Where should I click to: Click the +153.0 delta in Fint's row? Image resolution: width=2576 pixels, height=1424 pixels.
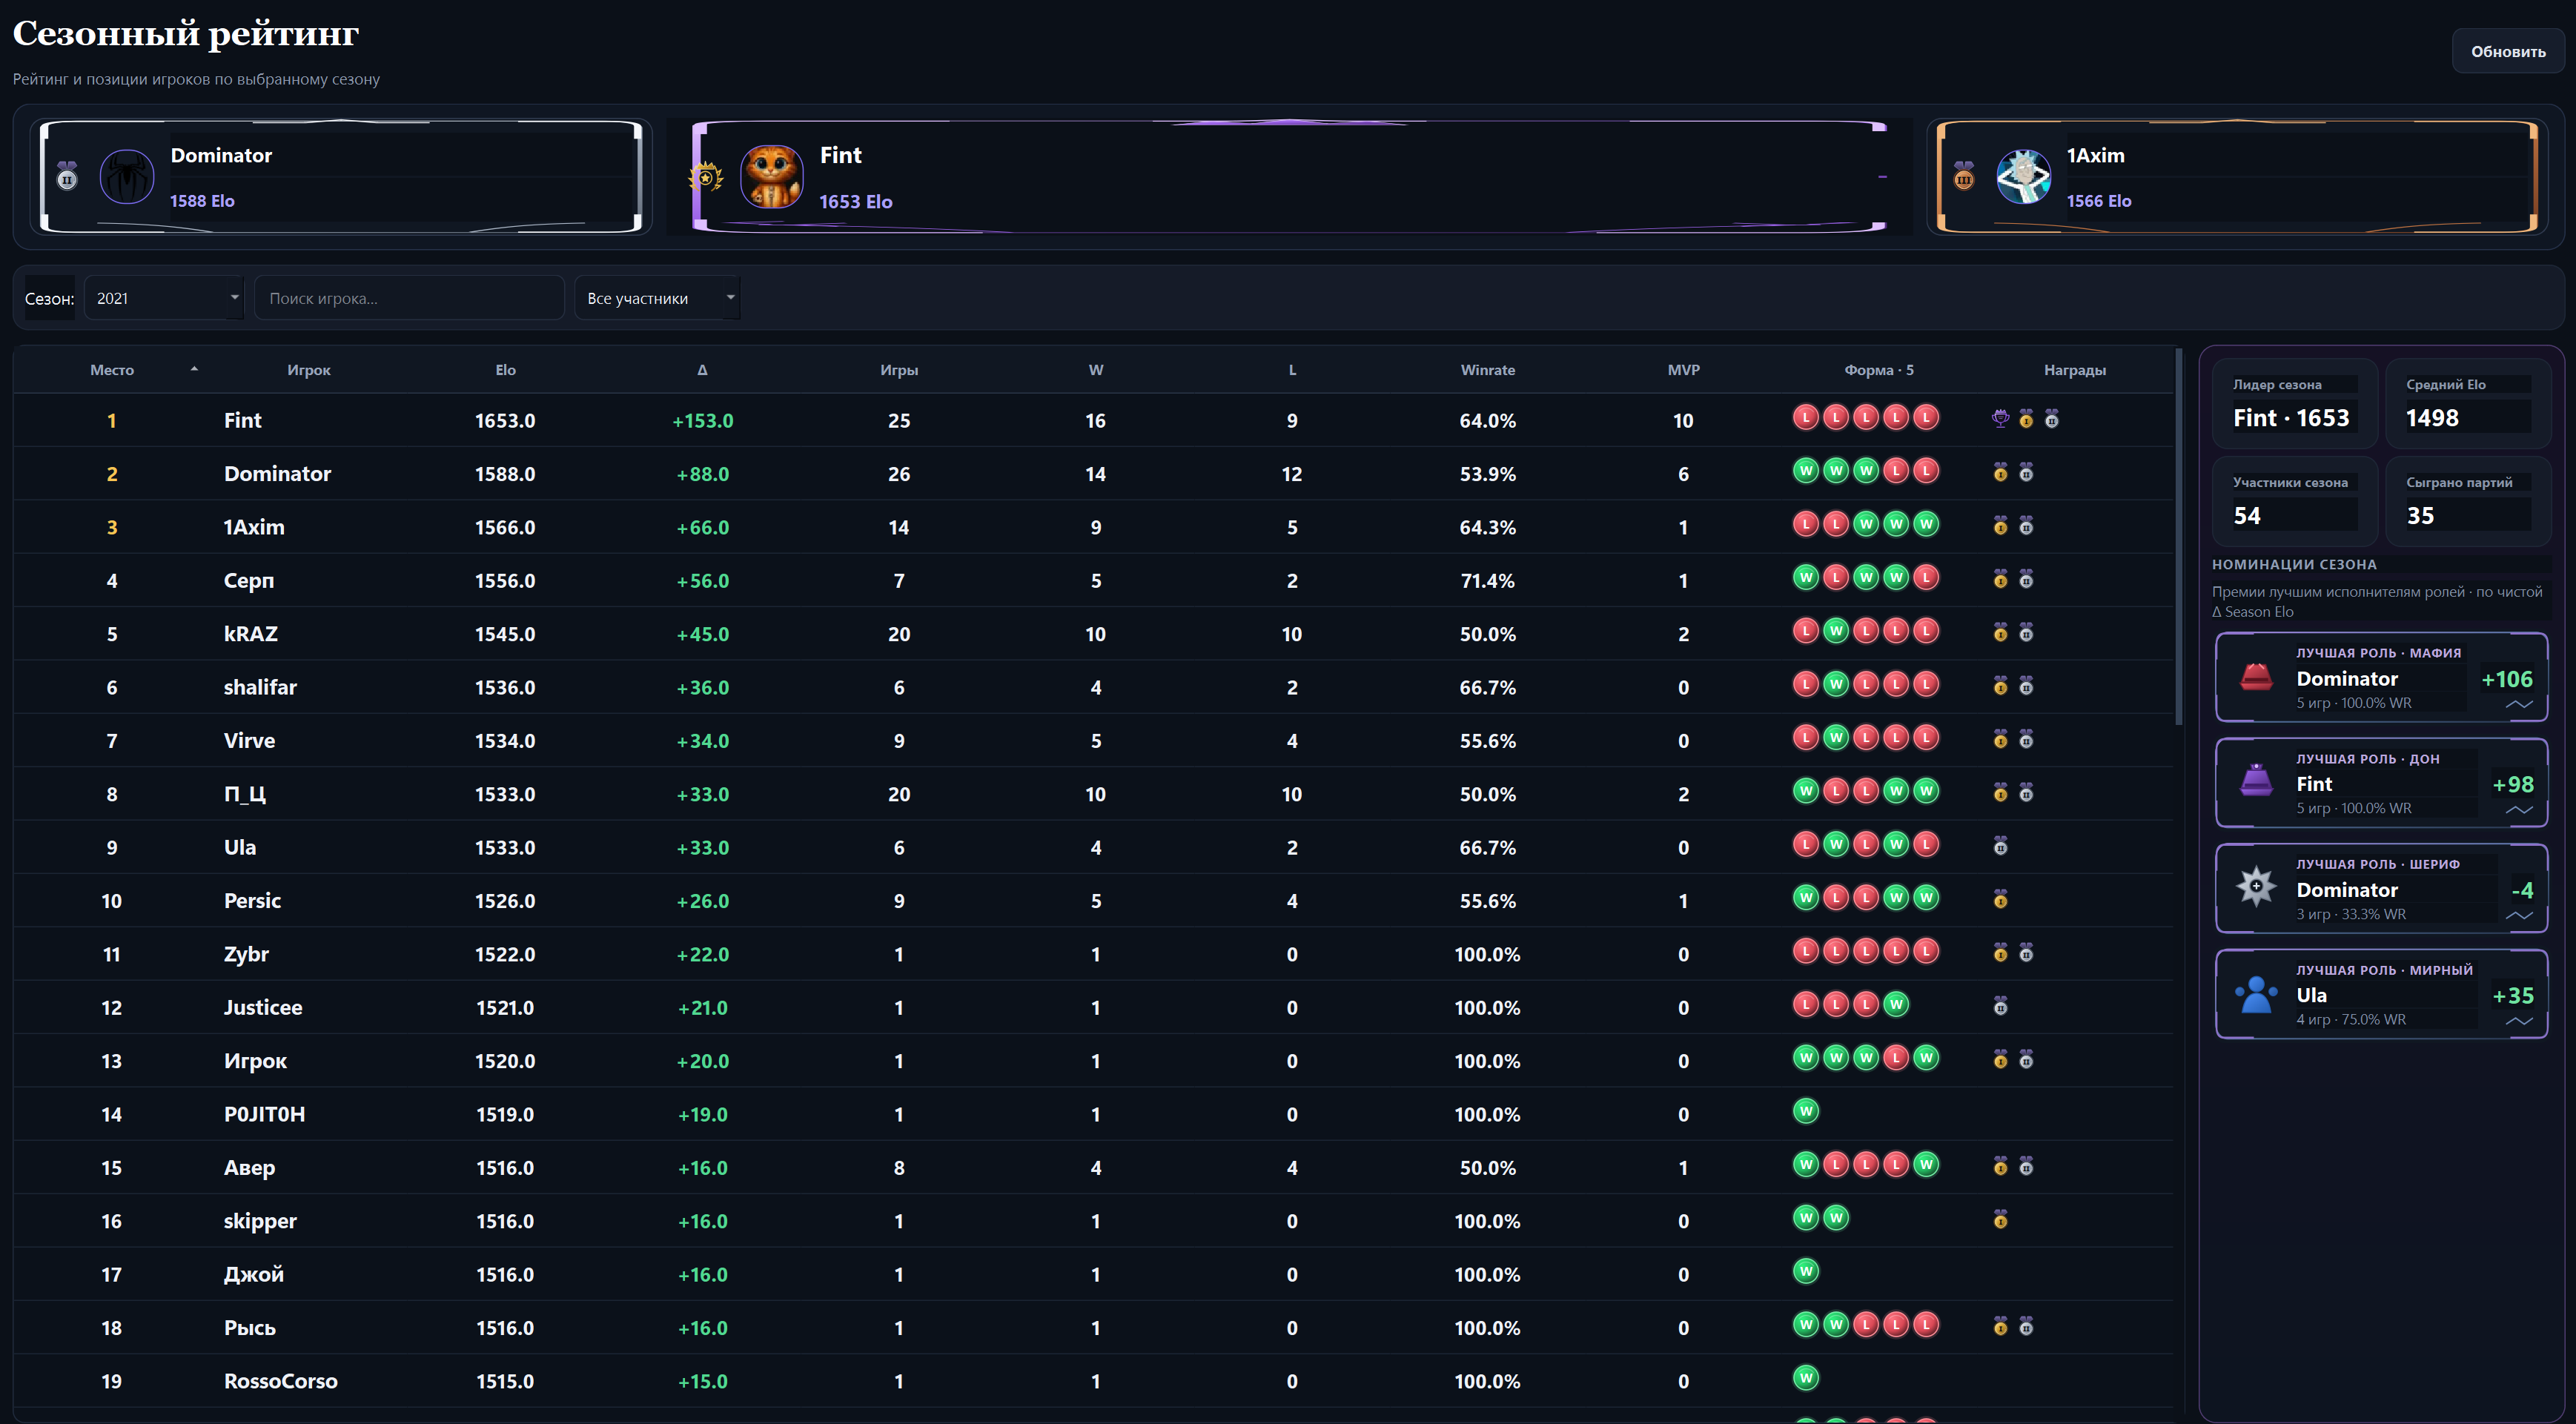702,421
